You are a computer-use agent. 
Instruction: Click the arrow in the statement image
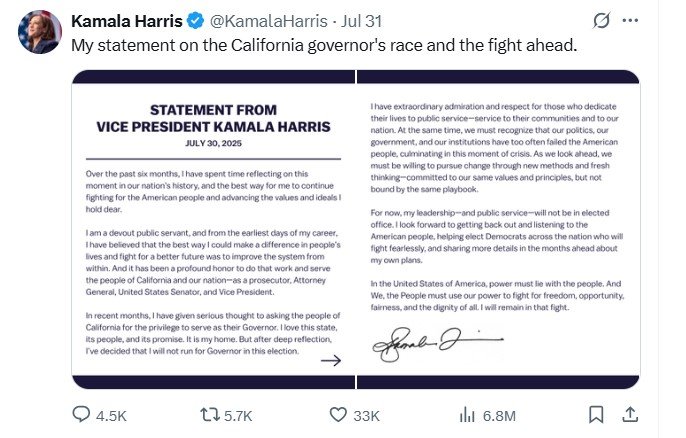(x=329, y=360)
